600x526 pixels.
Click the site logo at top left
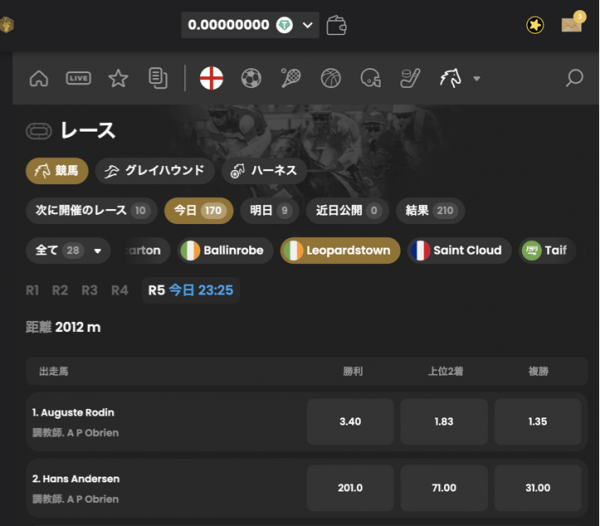(x=7, y=25)
